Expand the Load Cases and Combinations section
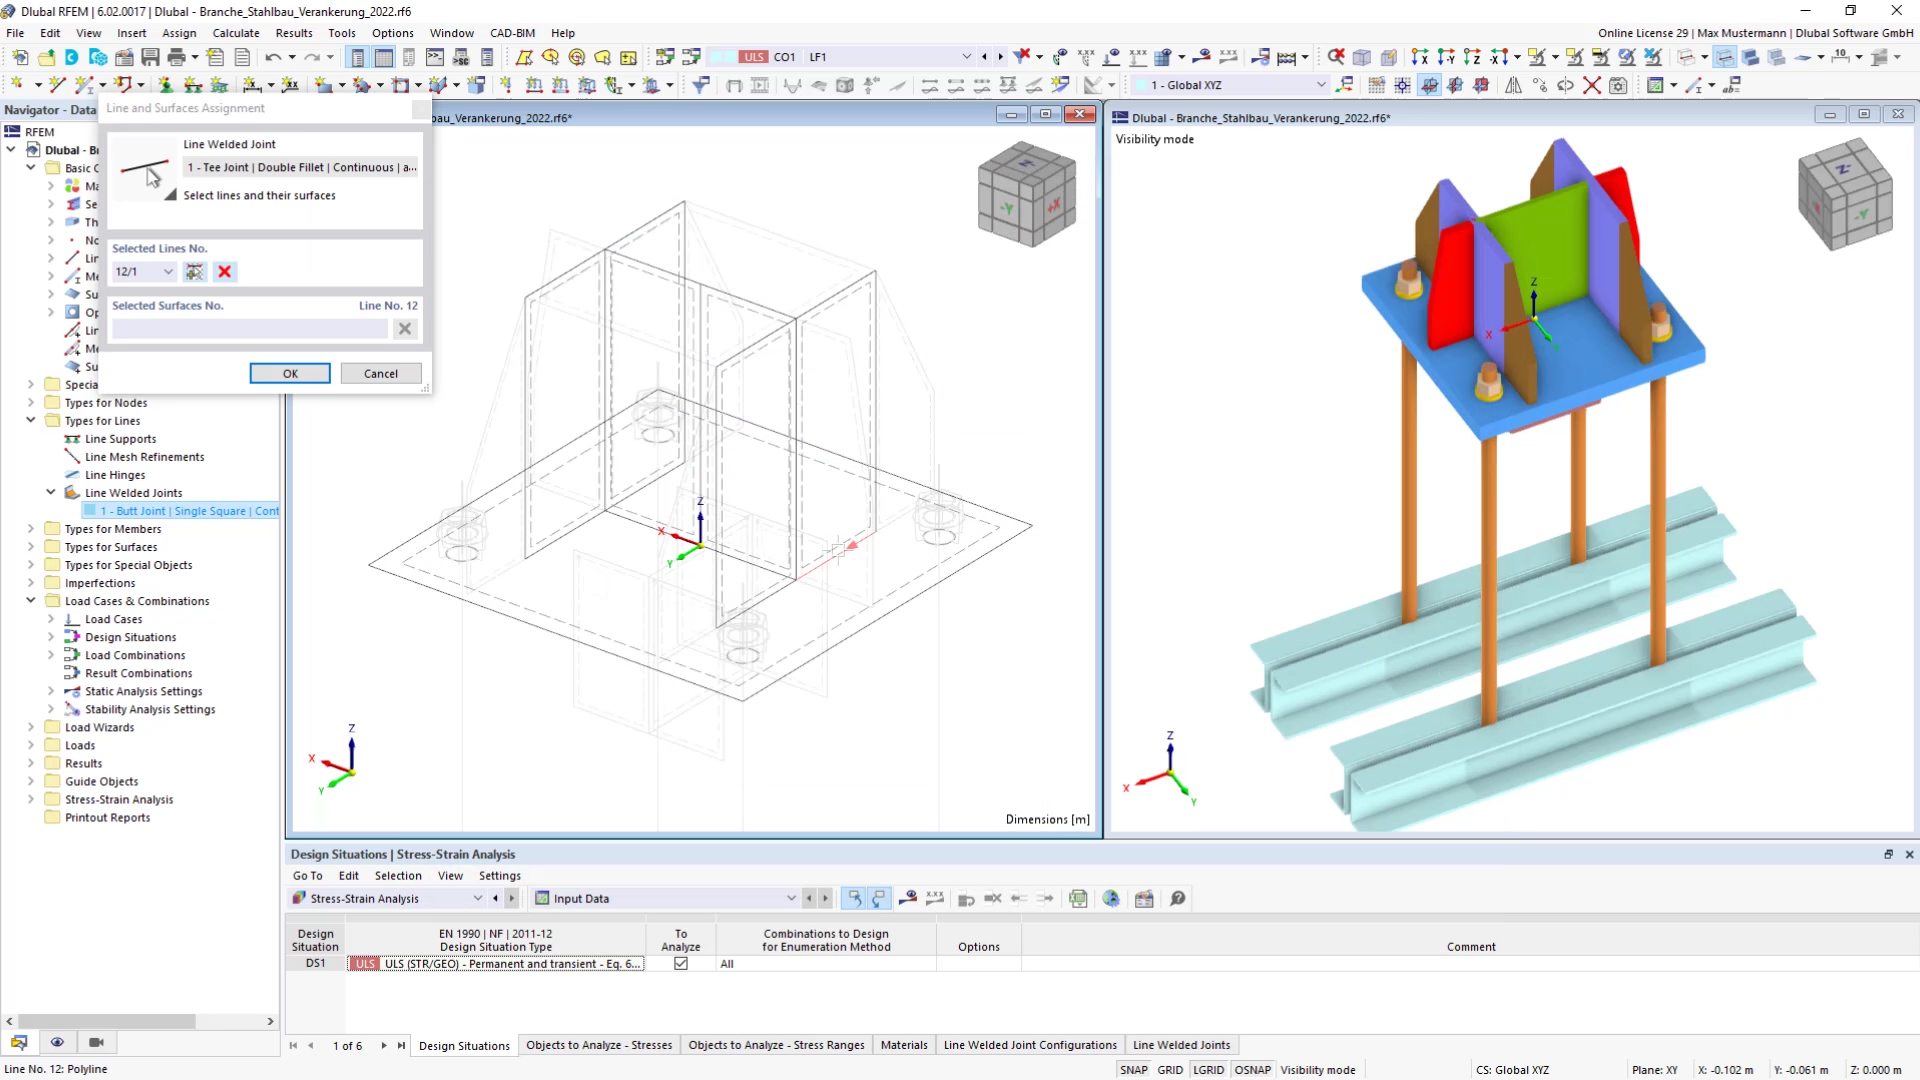 (29, 600)
